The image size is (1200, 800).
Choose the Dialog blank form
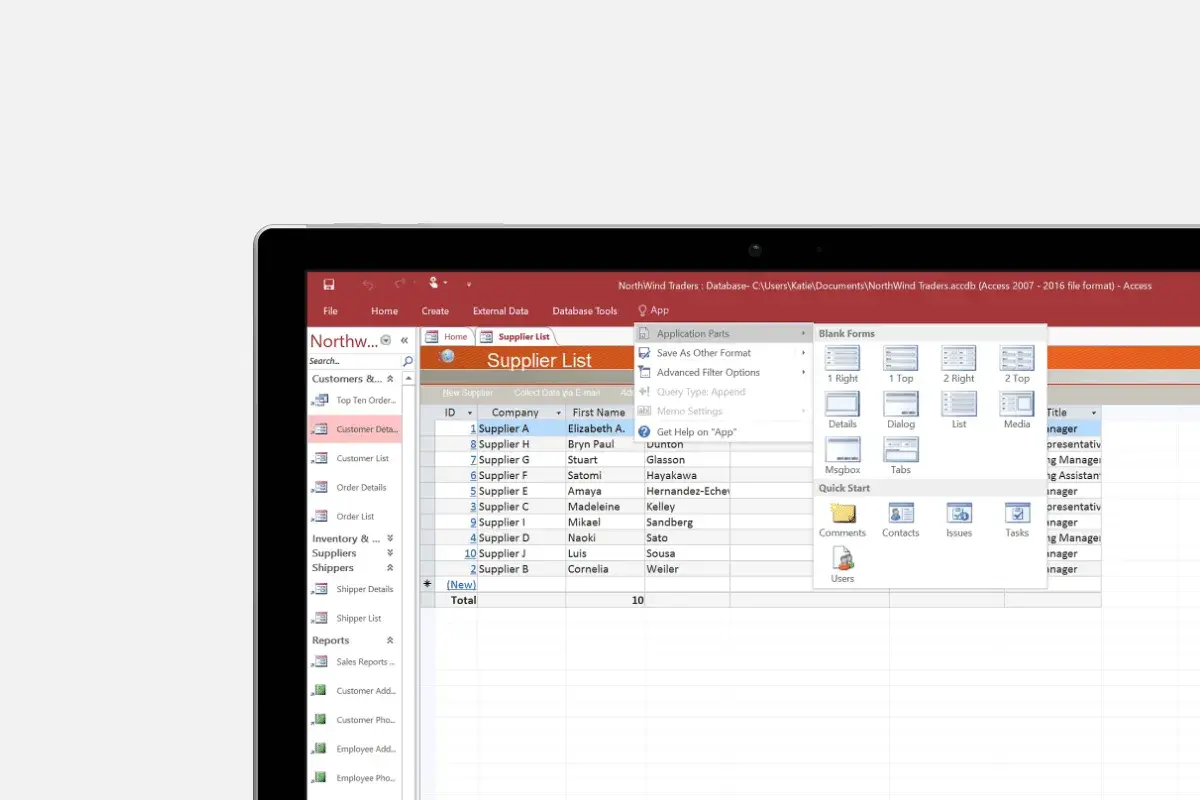pos(900,410)
